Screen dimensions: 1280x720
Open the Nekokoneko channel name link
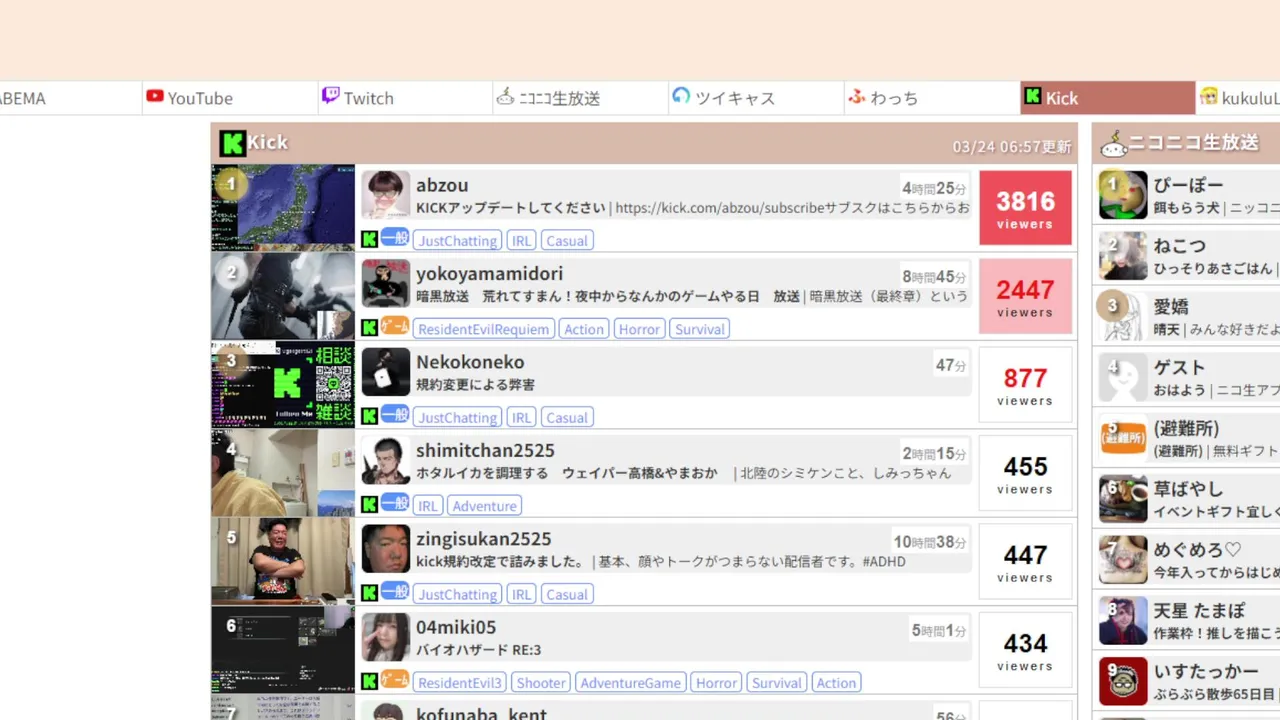tap(470, 362)
